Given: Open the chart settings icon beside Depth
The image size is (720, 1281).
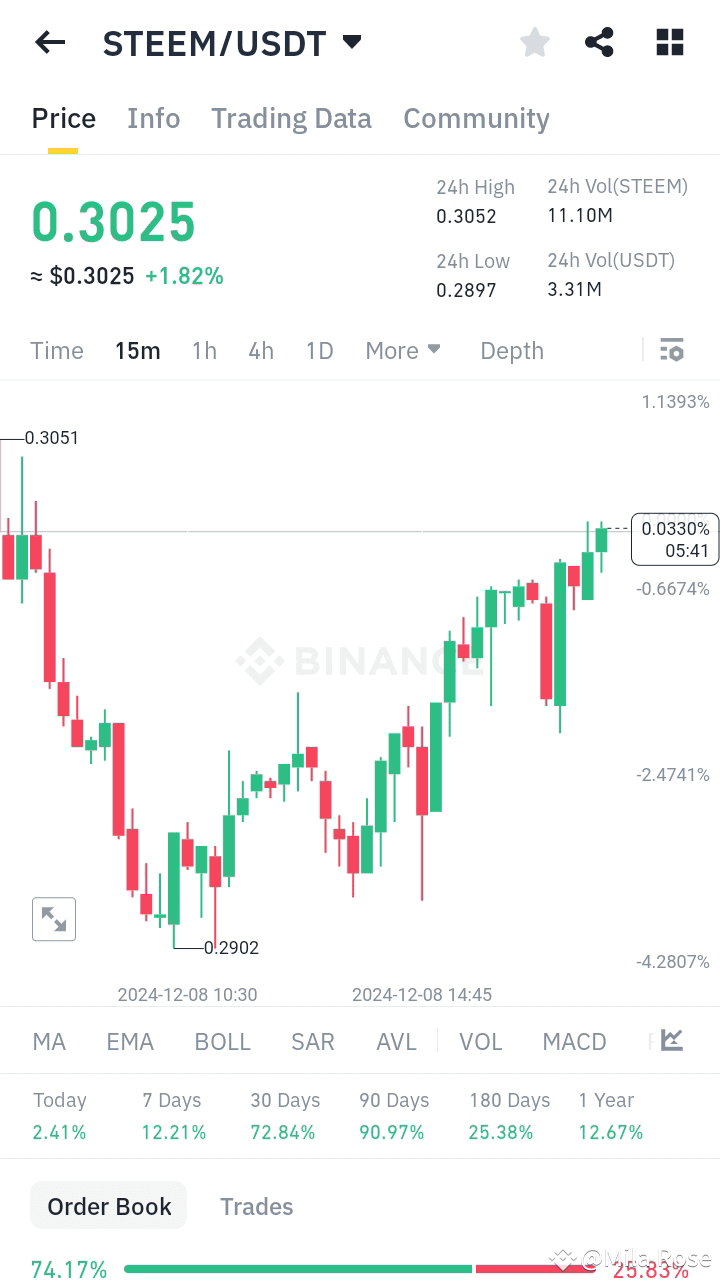Looking at the screenshot, I should tap(671, 349).
